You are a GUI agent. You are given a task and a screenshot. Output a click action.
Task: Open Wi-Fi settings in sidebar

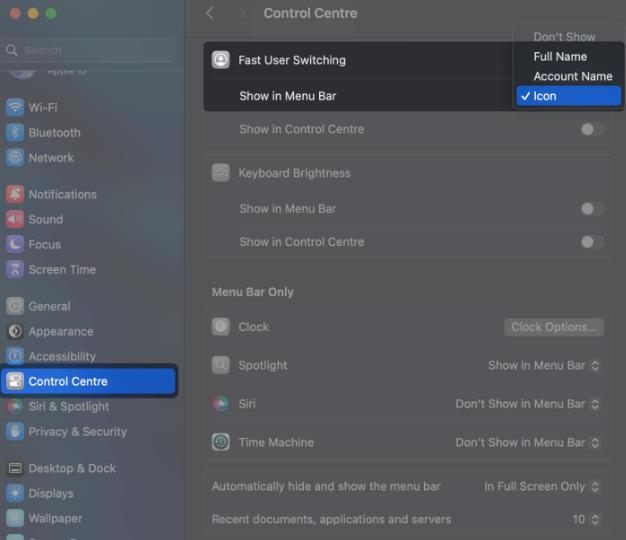[42, 108]
